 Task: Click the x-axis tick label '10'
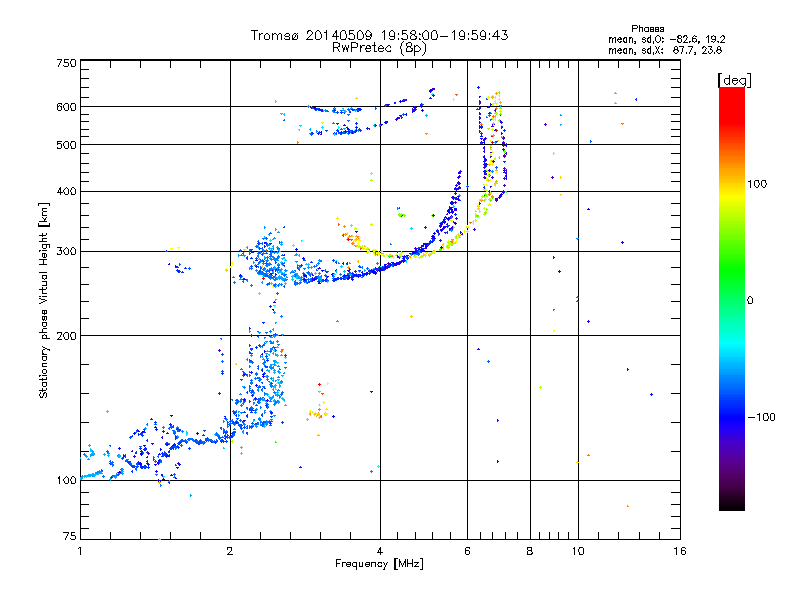coord(578,551)
